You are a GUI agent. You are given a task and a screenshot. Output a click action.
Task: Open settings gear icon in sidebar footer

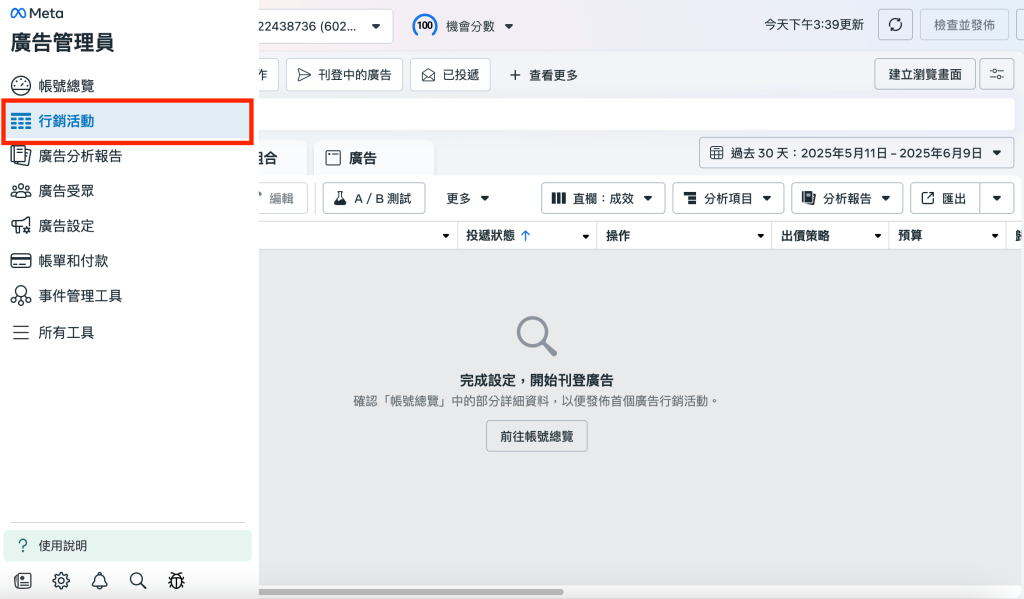(x=61, y=580)
